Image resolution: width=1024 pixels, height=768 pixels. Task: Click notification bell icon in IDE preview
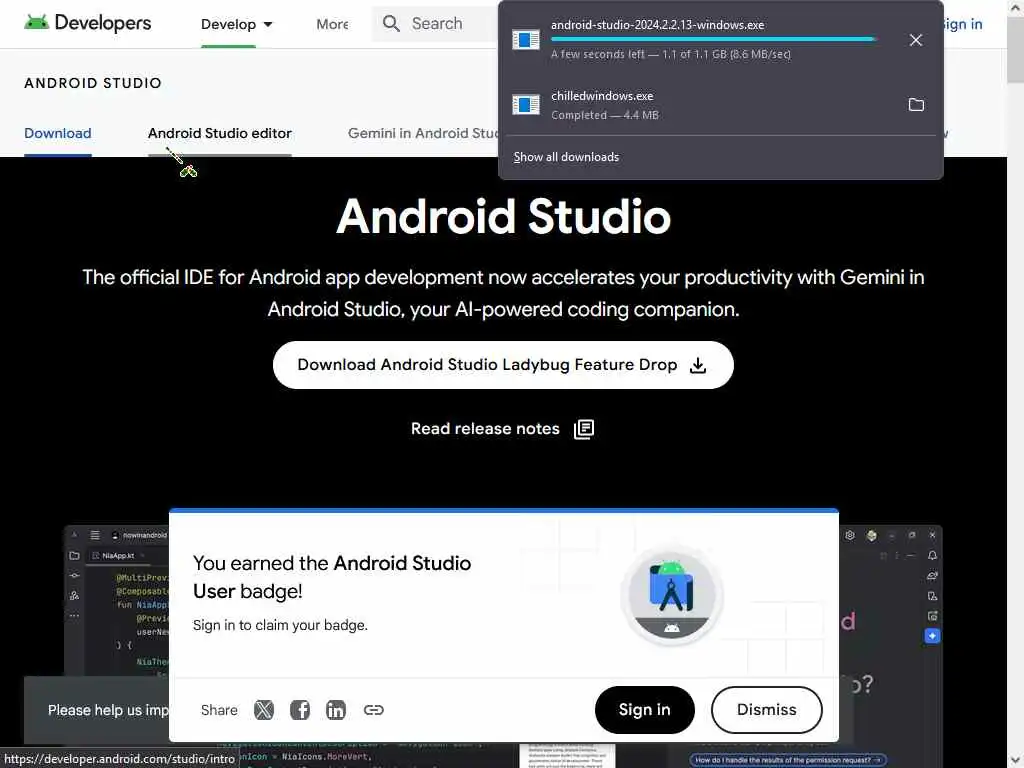pos(933,555)
